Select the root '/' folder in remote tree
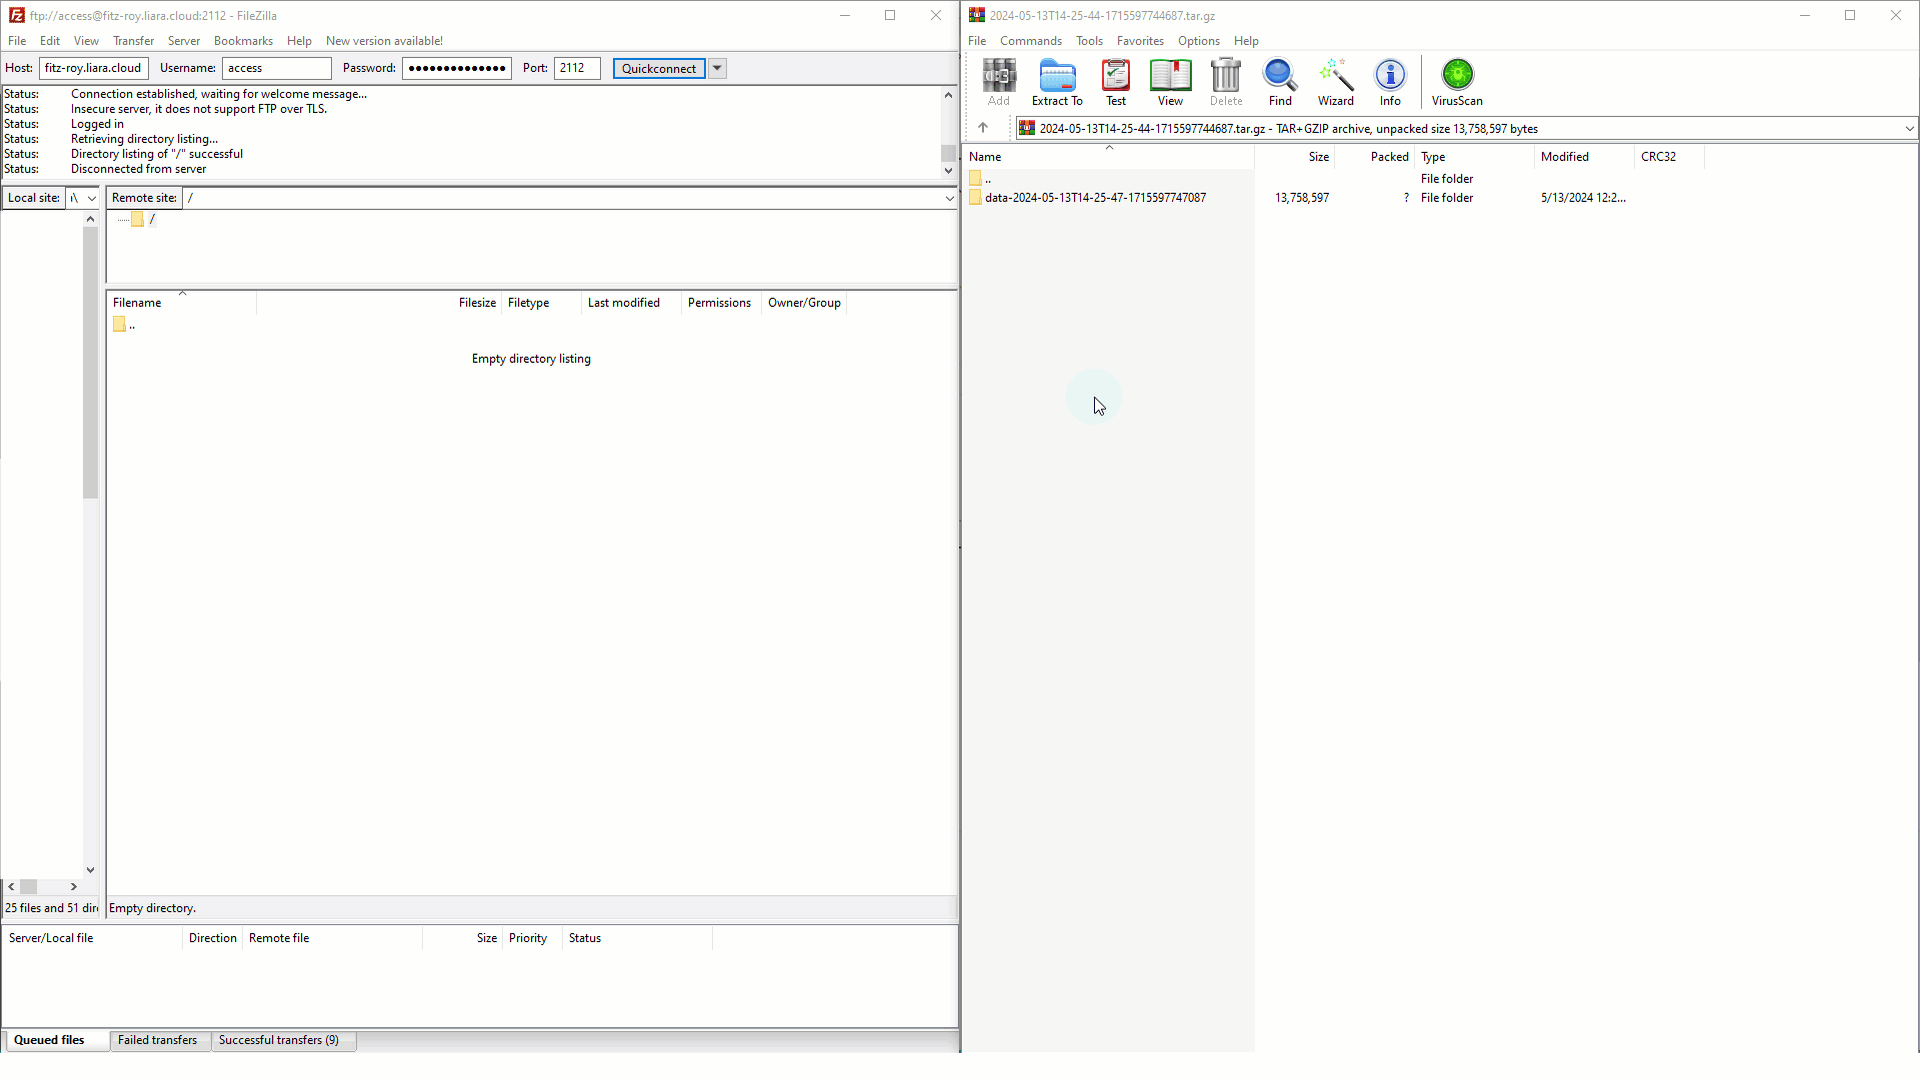Screen dimensions: 1920x1079 click(x=144, y=220)
